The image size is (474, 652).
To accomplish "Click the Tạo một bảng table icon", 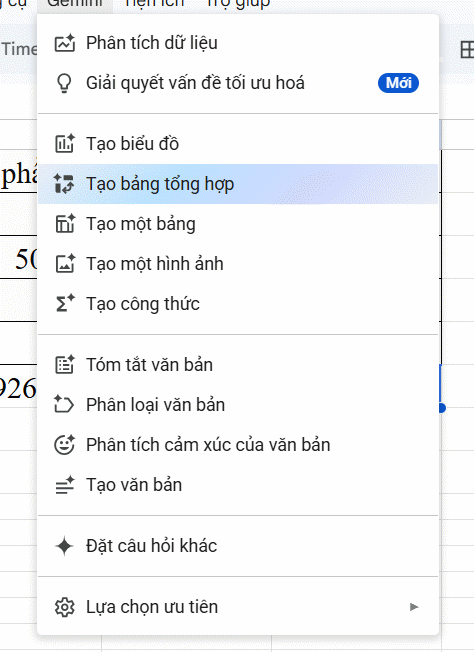I will click(65, 224).
